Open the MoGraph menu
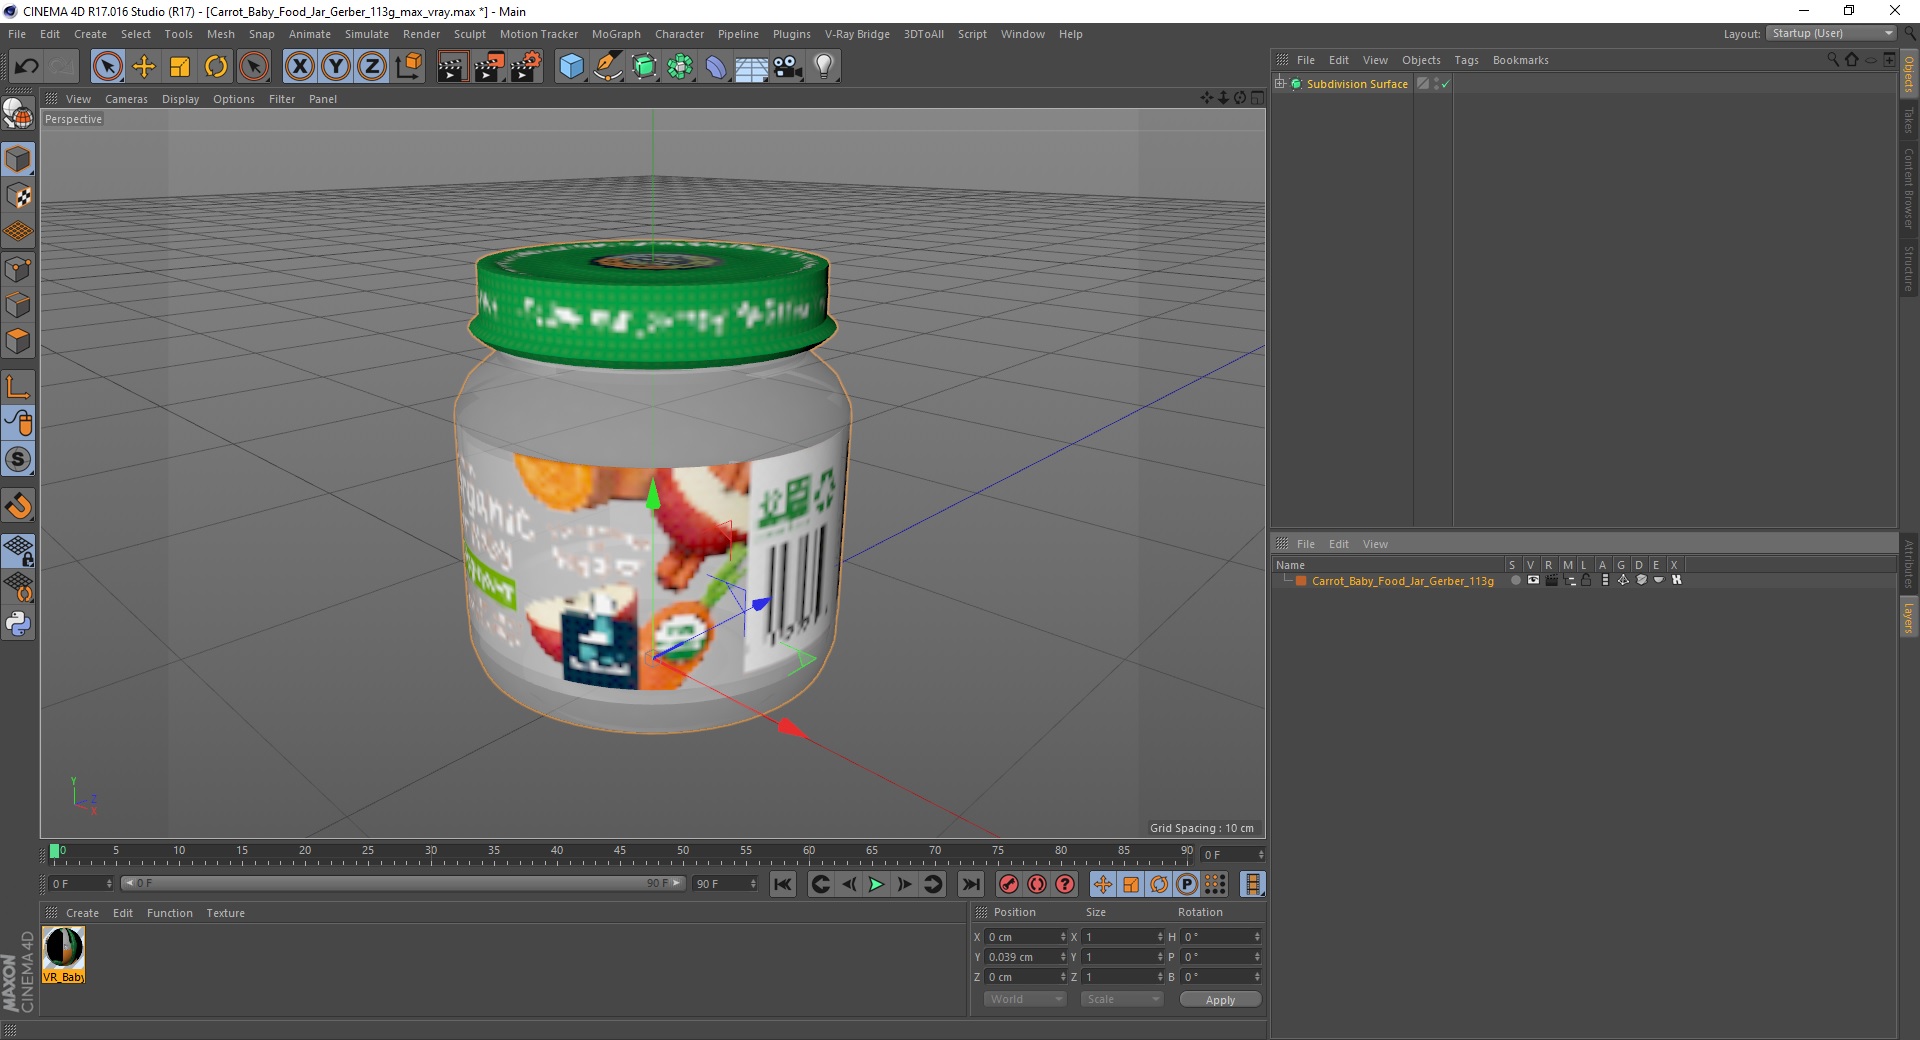The height and width of the screenshot is (1040, 1920). pos(616,34)
